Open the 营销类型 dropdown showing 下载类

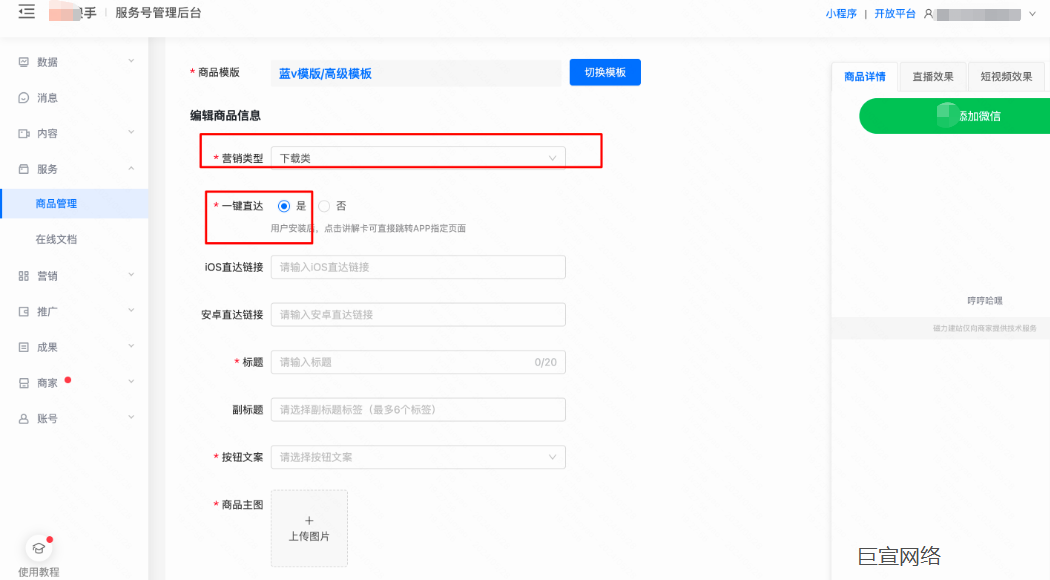418,158
